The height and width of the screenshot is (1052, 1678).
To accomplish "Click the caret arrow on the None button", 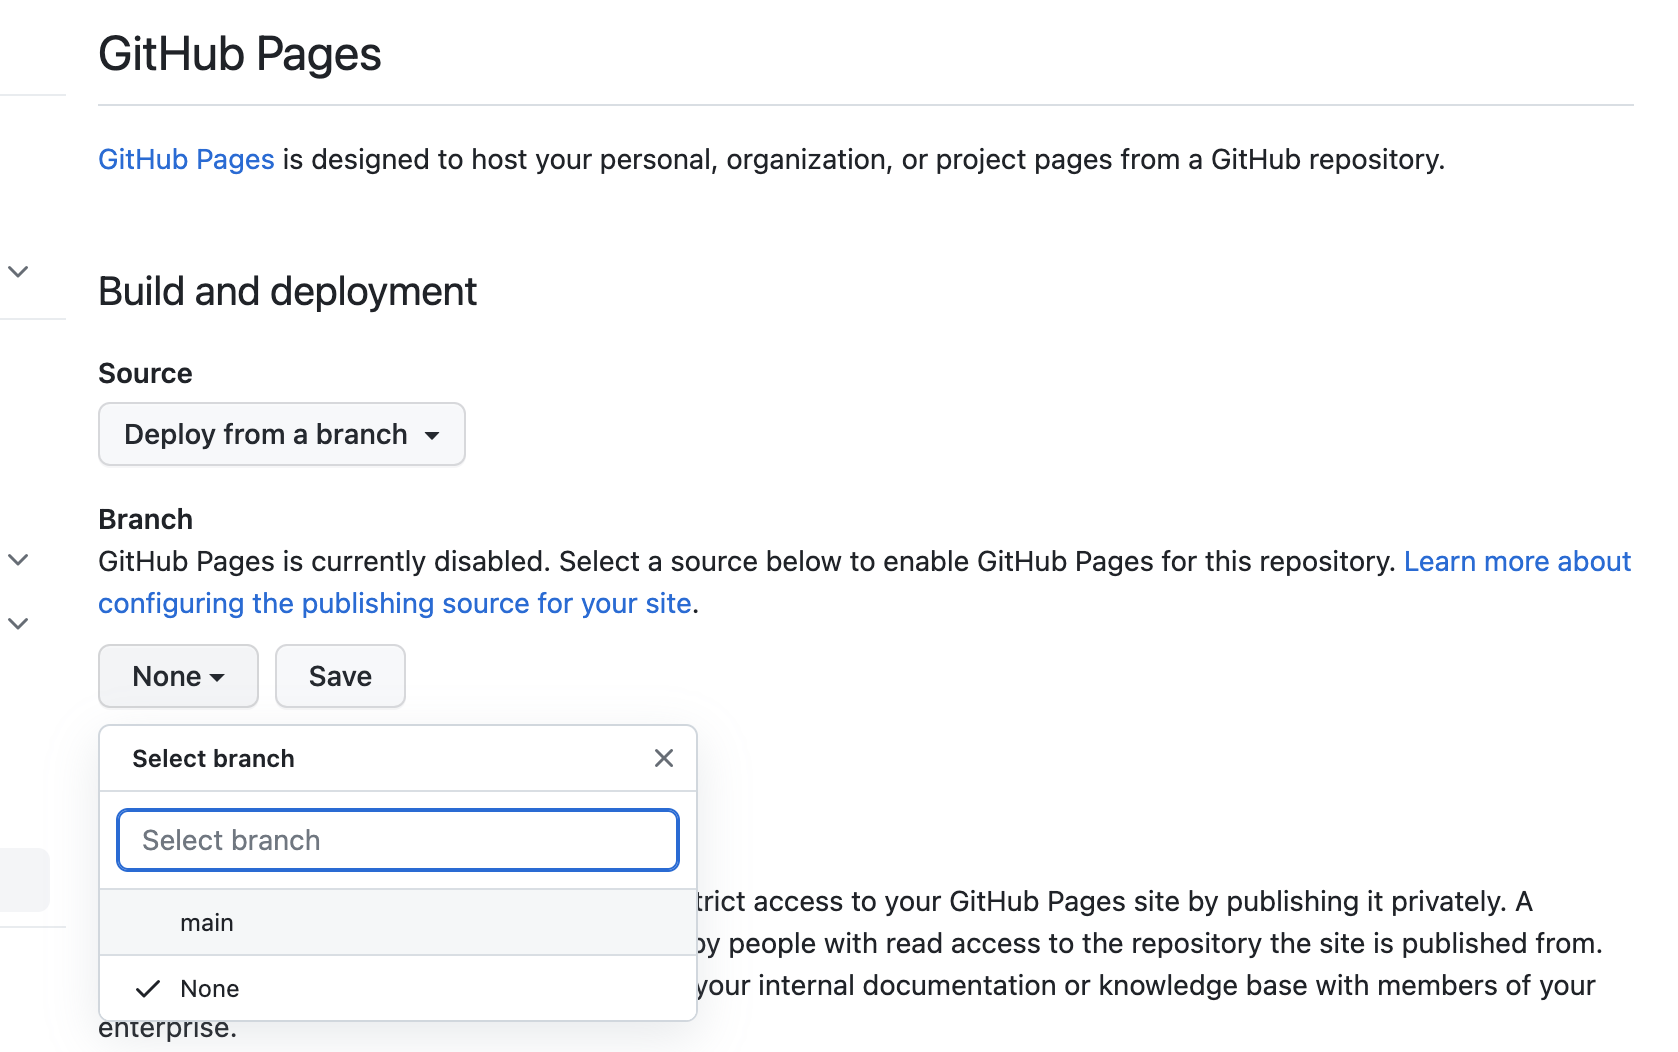I will (x=217, y=678).
